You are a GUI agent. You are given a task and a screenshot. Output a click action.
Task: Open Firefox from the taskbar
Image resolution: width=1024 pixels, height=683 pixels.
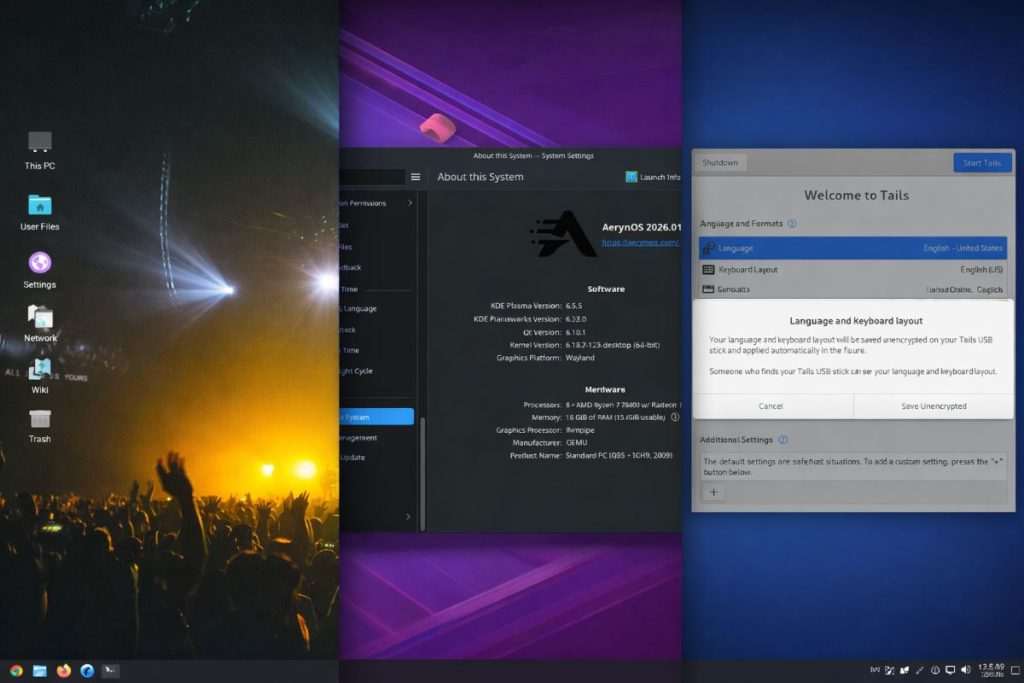(64, 670)
